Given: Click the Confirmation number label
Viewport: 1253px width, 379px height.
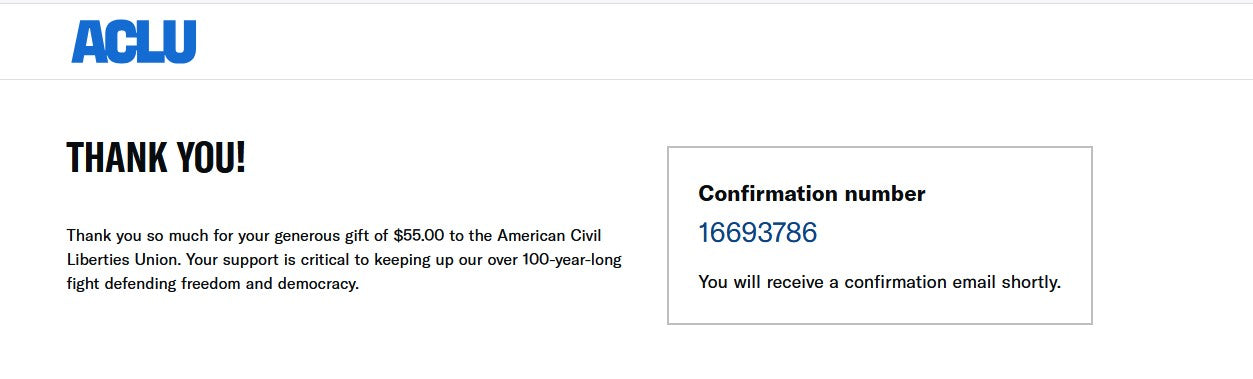Looking at the screenshot, I should pos(812,193).
